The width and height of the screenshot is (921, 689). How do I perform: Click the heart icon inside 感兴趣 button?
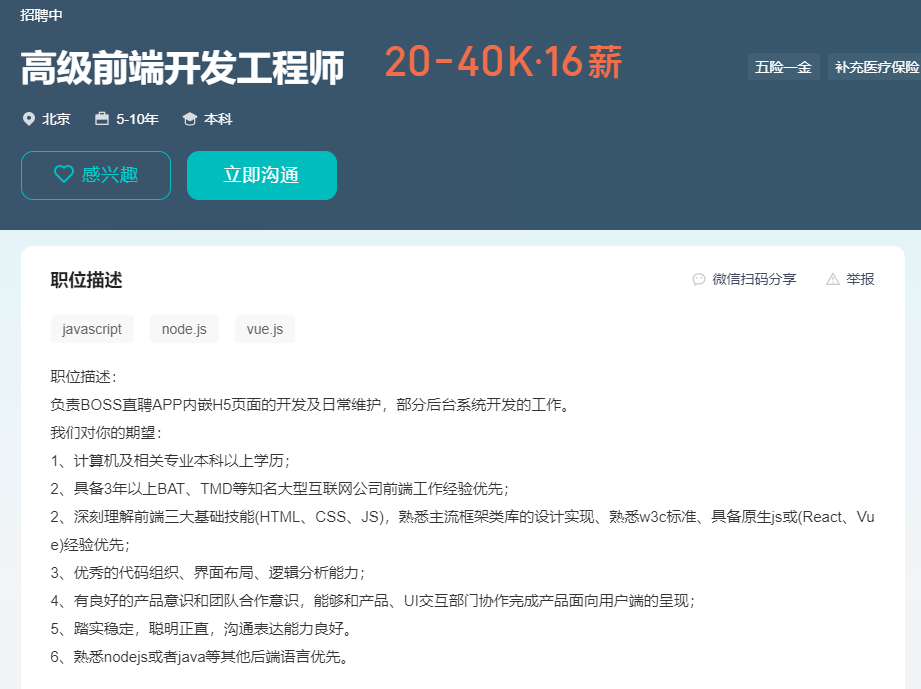(64, 174)
